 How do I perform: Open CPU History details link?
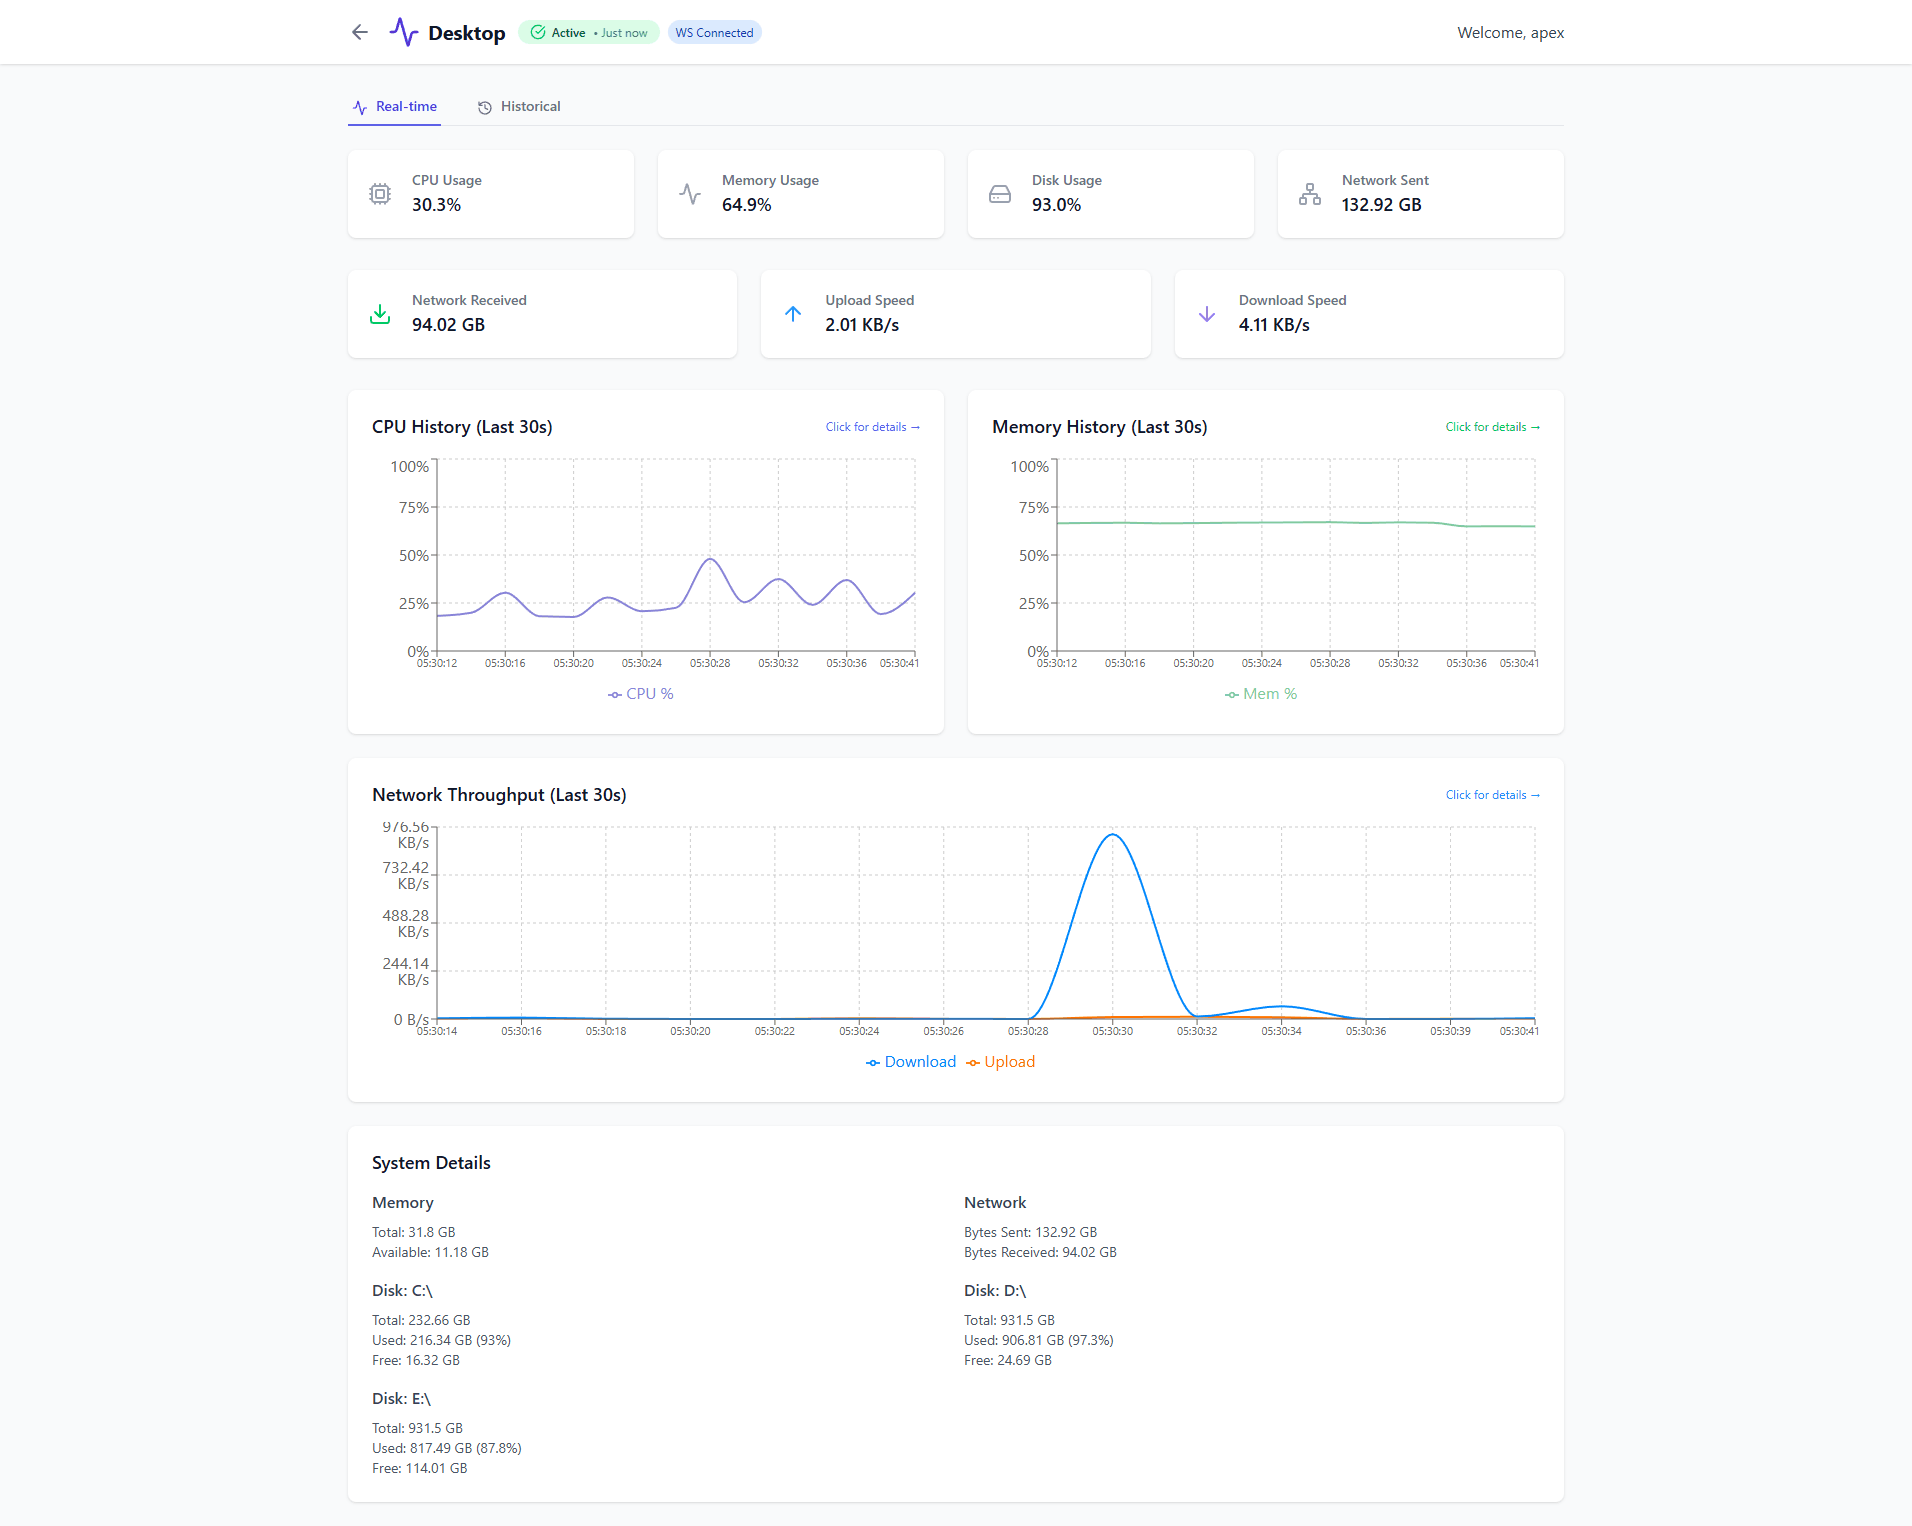pos(872,427)
